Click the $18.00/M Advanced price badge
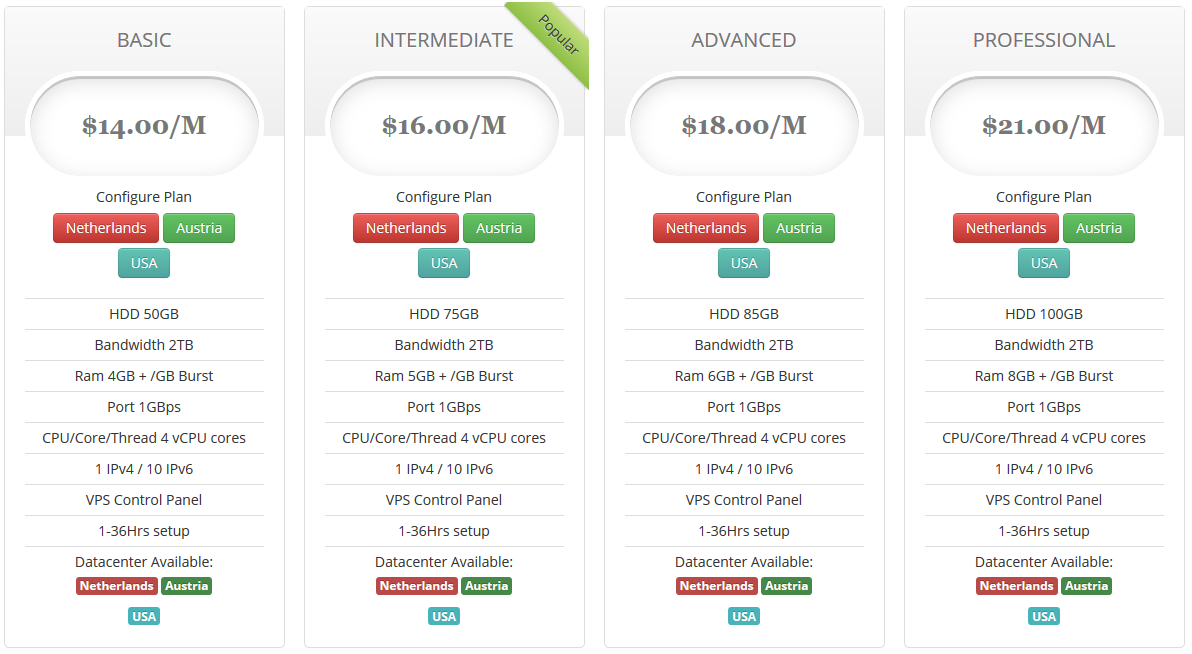Screen dimensions: 1192x654 pos(744,126)
